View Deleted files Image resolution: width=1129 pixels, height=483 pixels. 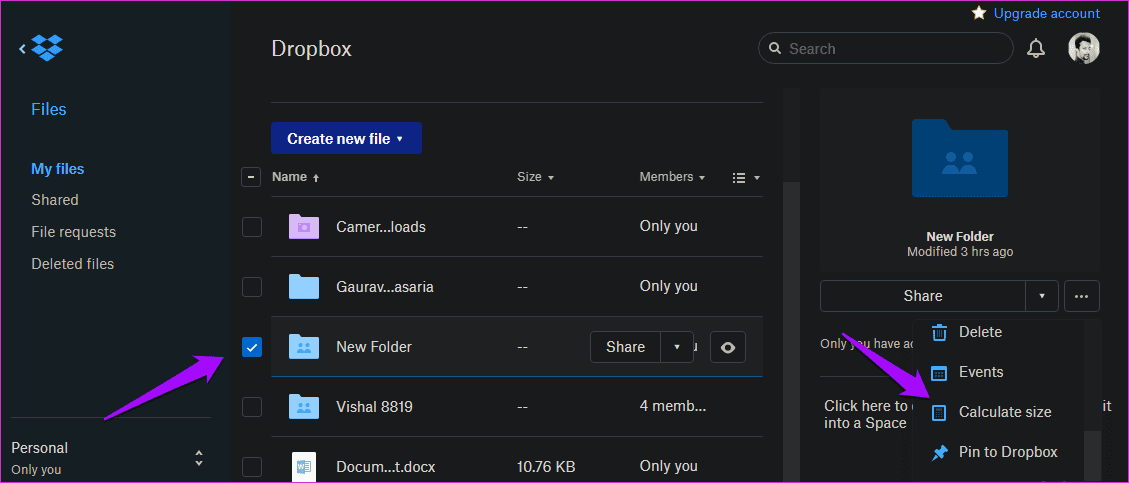73,264
